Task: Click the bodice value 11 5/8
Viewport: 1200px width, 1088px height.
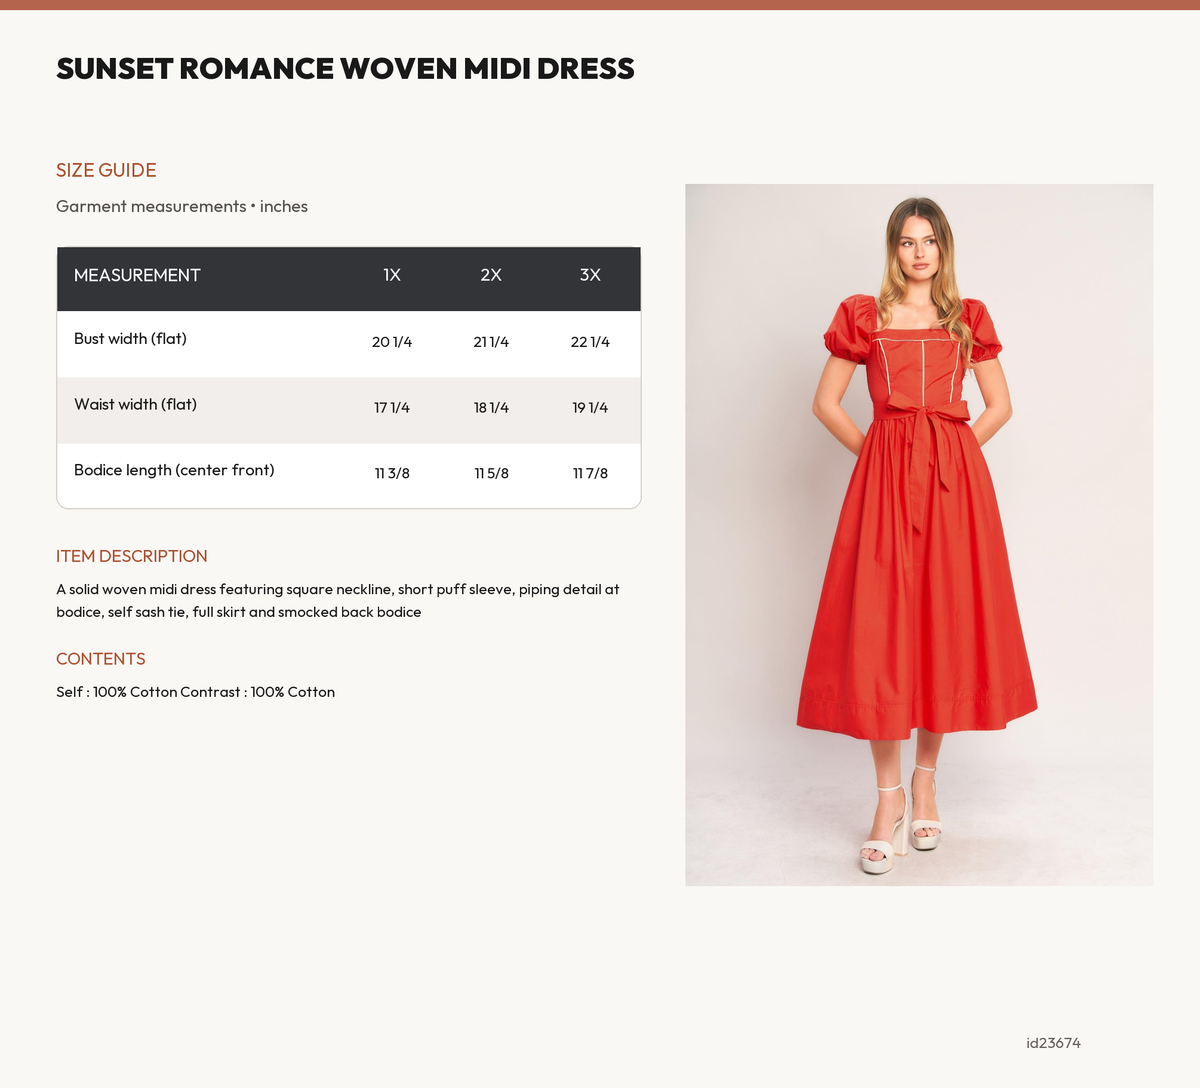Action: tap(491, 473)
